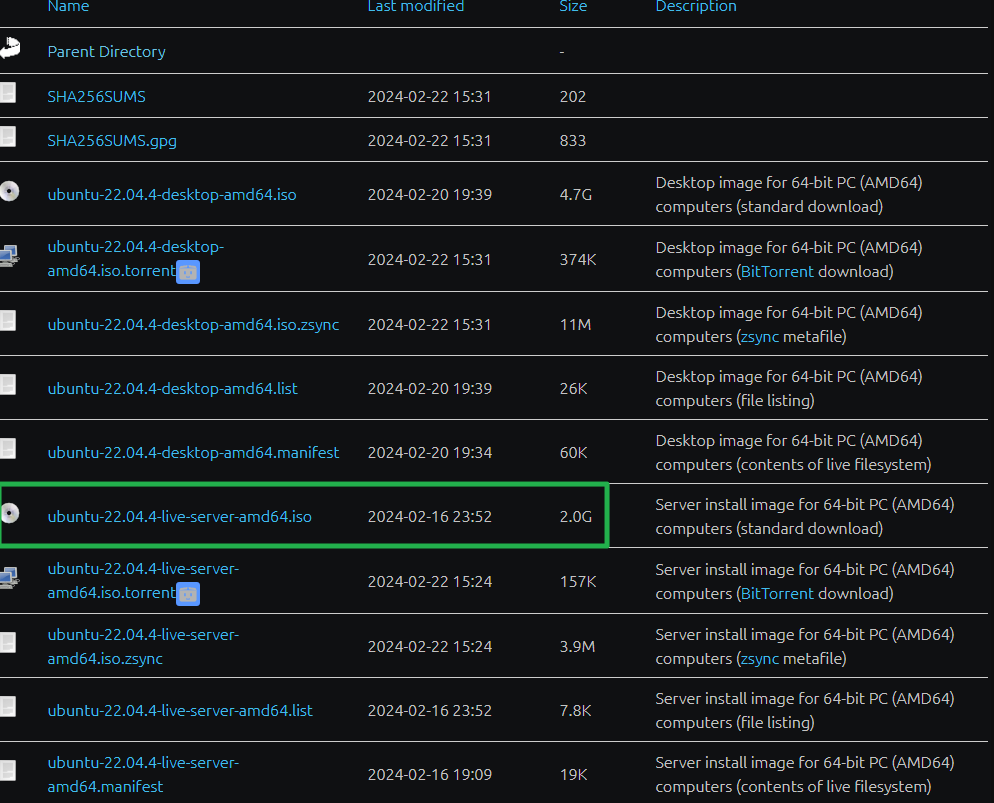Open the BitTorrent link in the desktop image description
This screenshot has width=994, height=803.
pyautogui.click(x=776, y=271)
